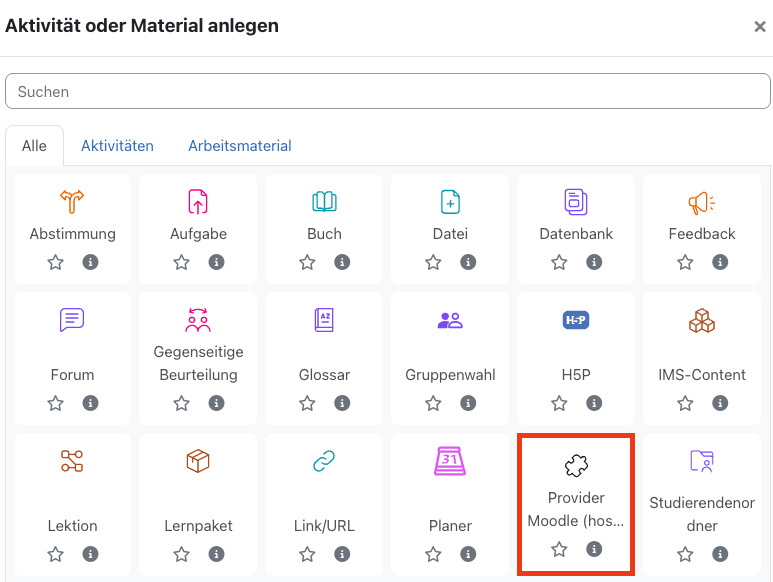The image size is (773, 582).
Task: Favorite the Studierendenordner activity
Action: point(685,554)
